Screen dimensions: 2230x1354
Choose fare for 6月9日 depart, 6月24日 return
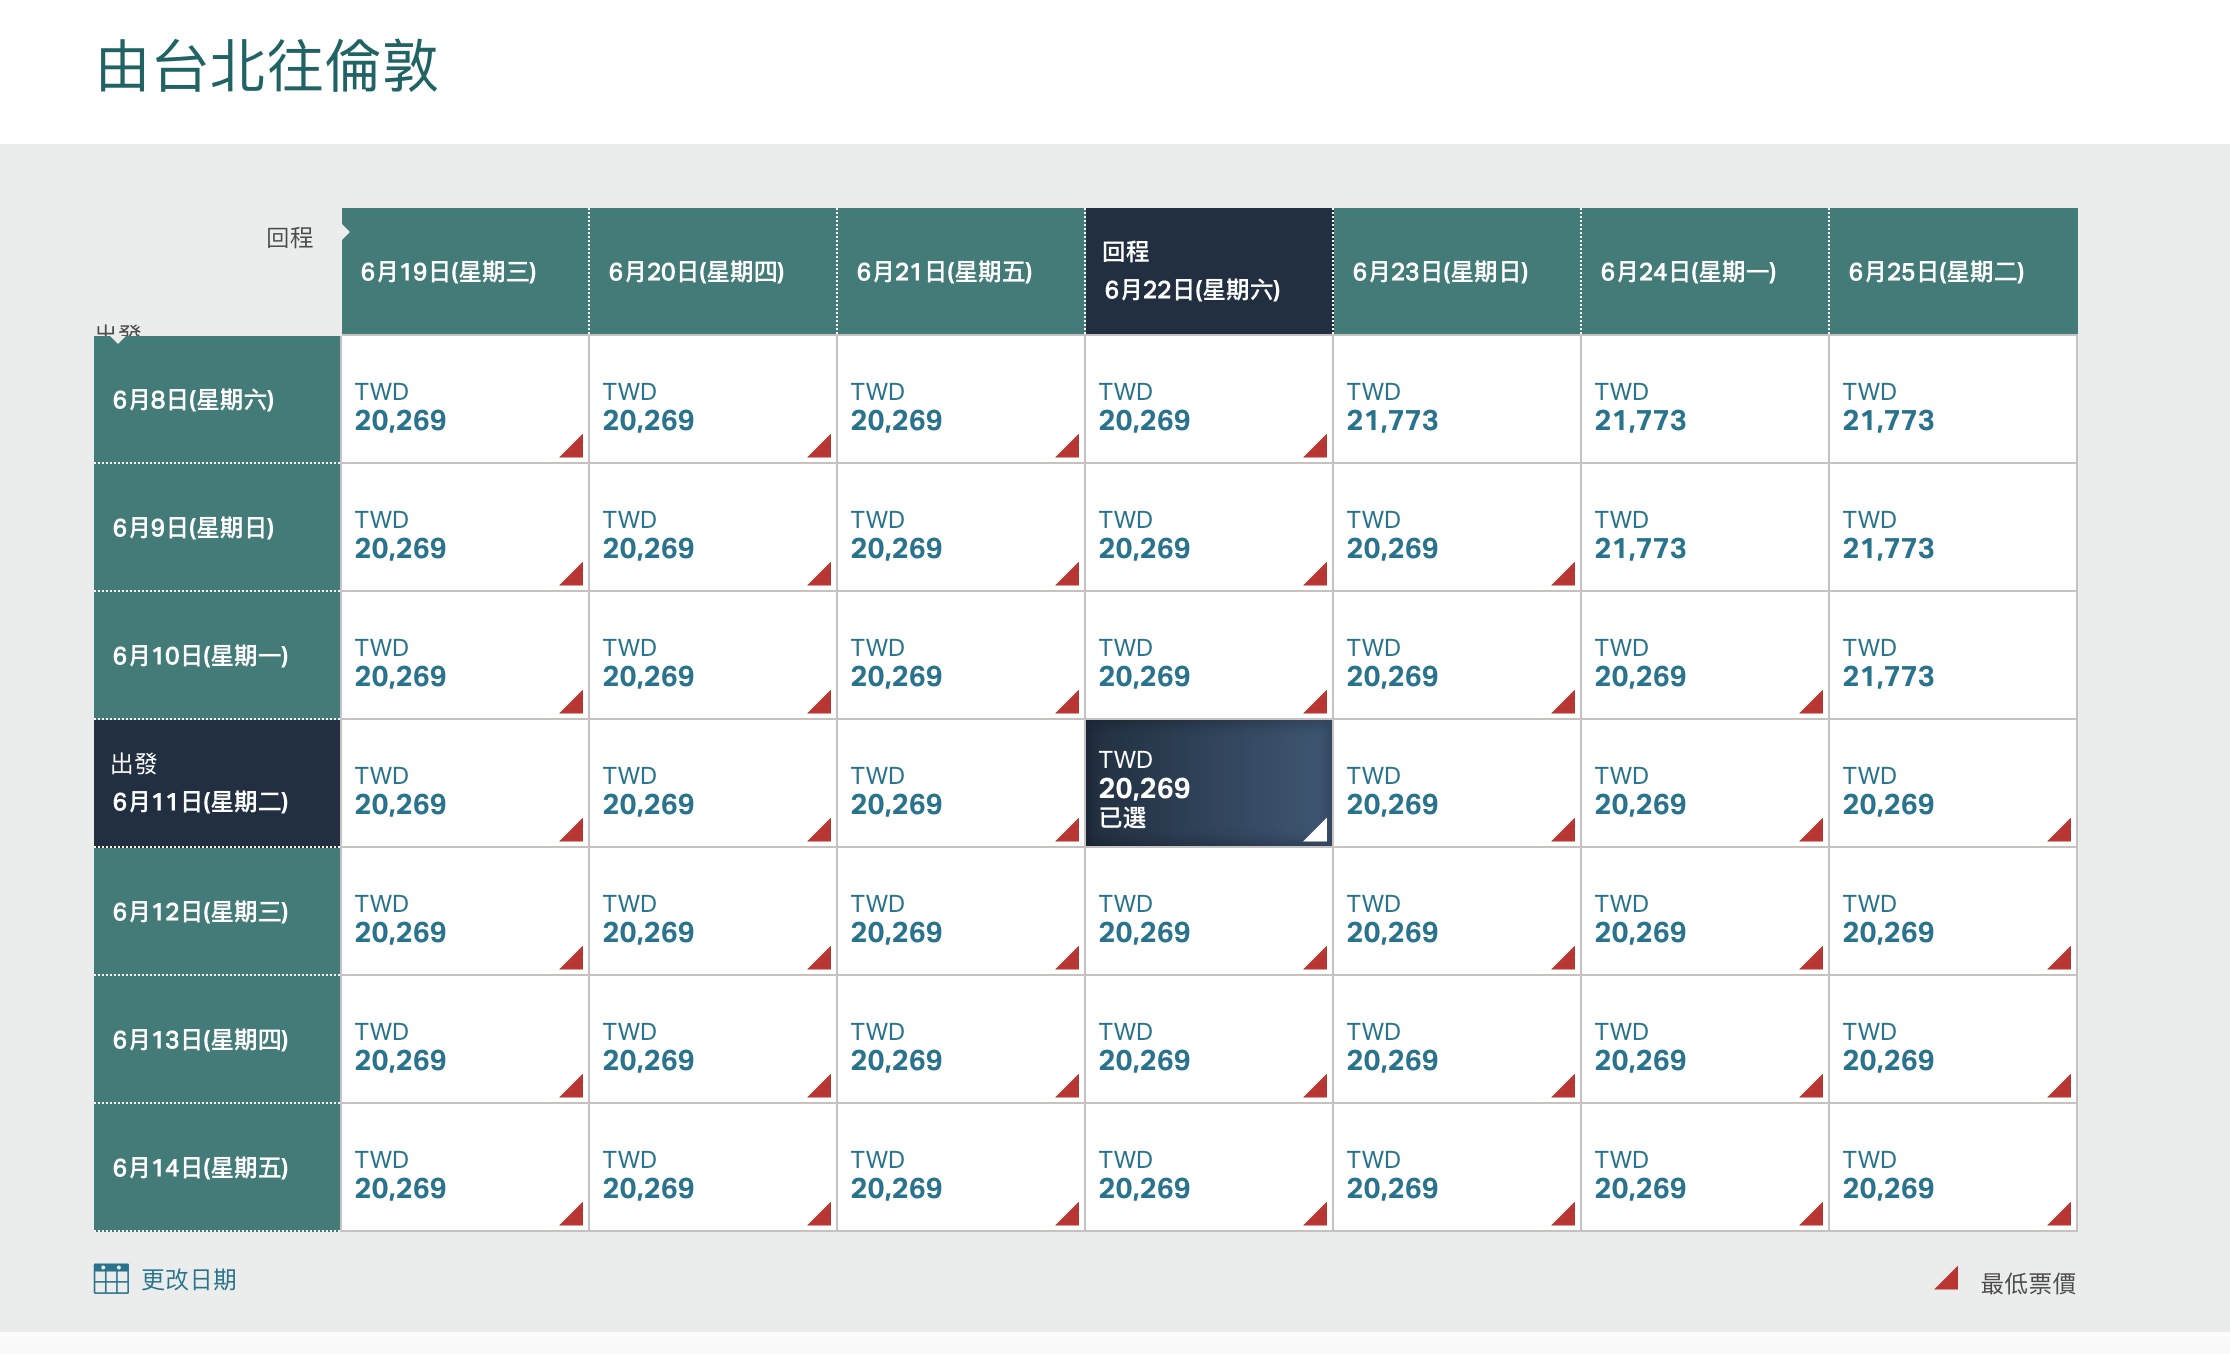tap(1704, 528)
